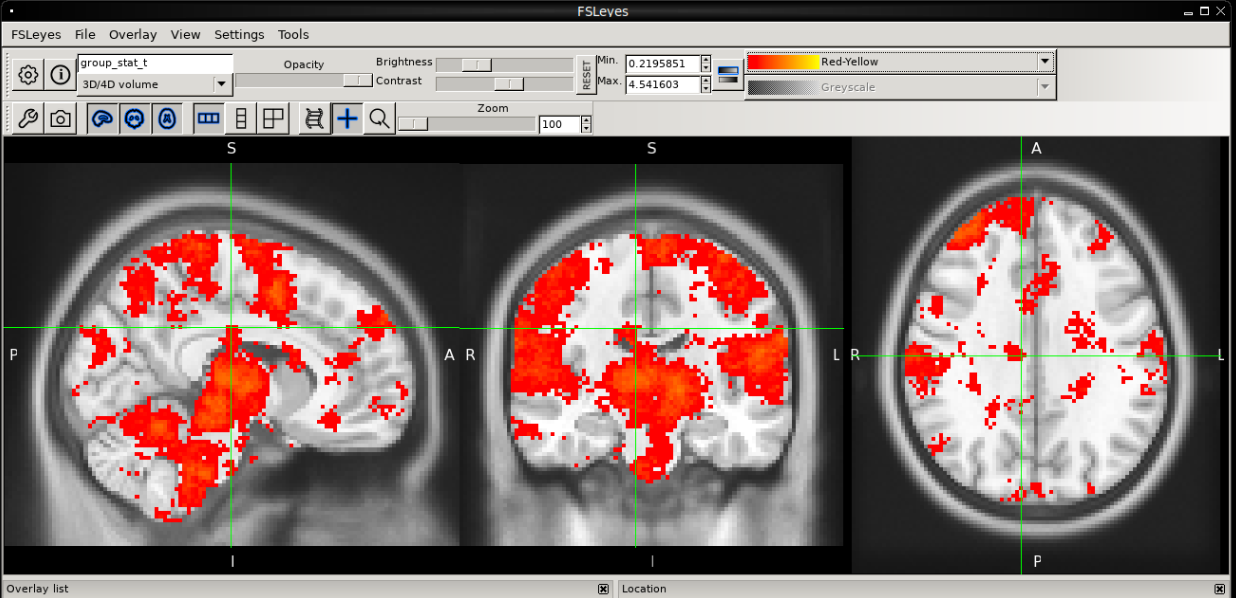
Task: Close the Overlay list panel
Action: (603, 589)
